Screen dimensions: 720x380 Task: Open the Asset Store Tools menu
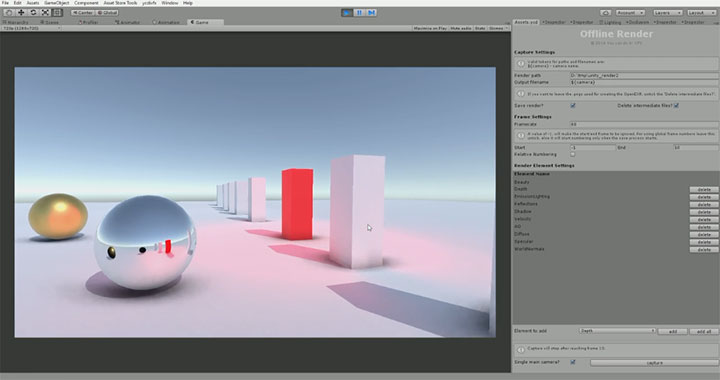tap(120, 3)
